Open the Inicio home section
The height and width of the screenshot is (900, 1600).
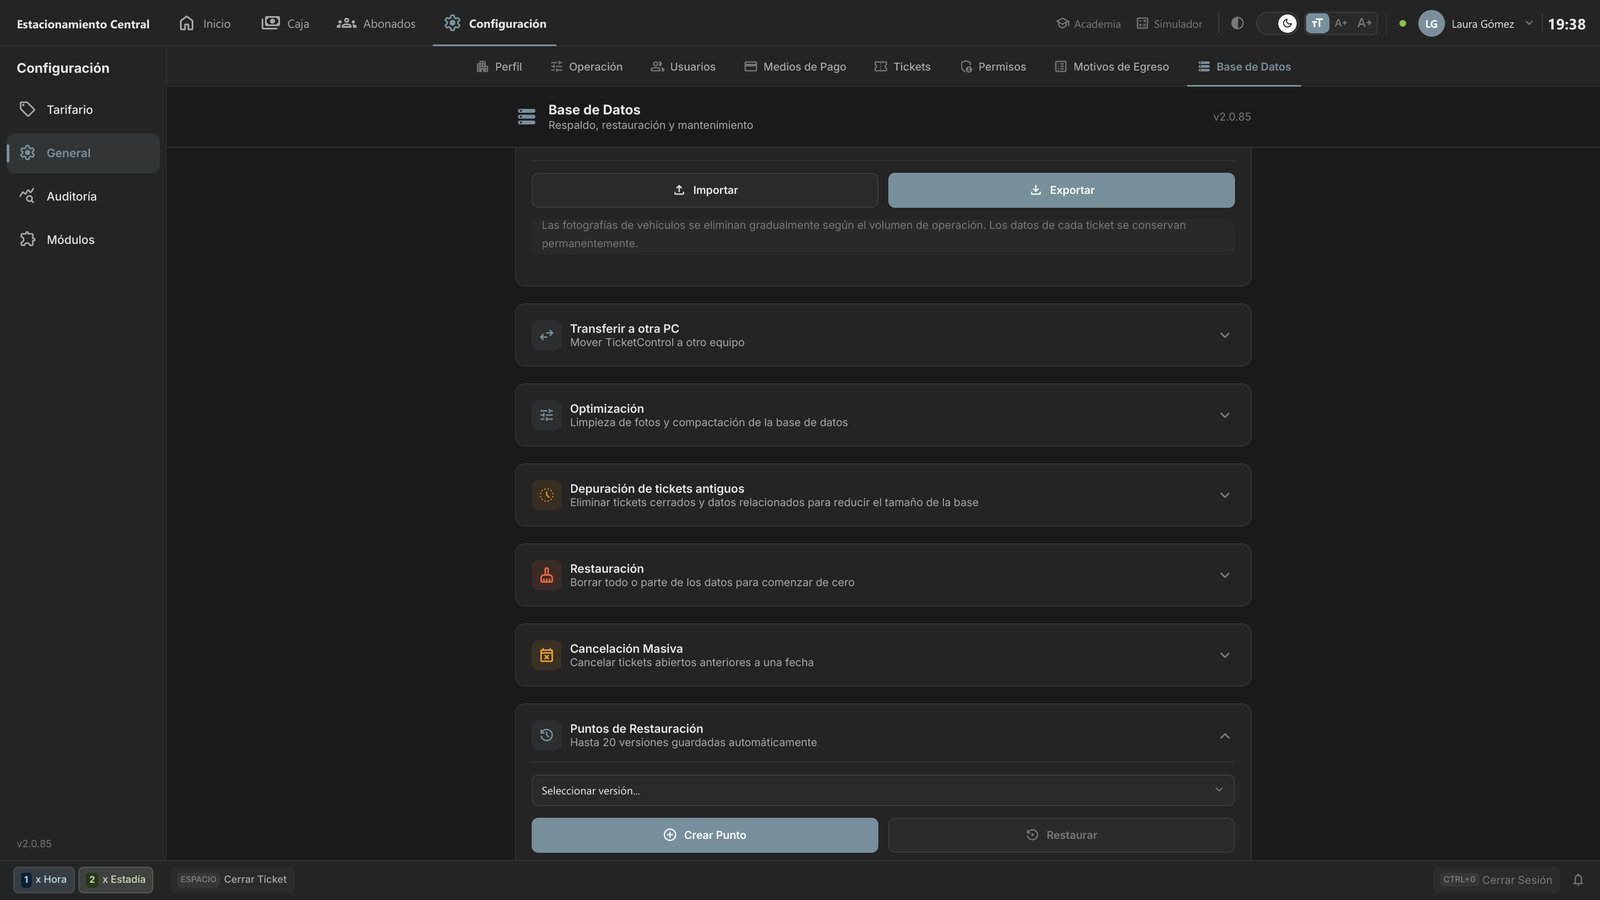coord(205,23)
